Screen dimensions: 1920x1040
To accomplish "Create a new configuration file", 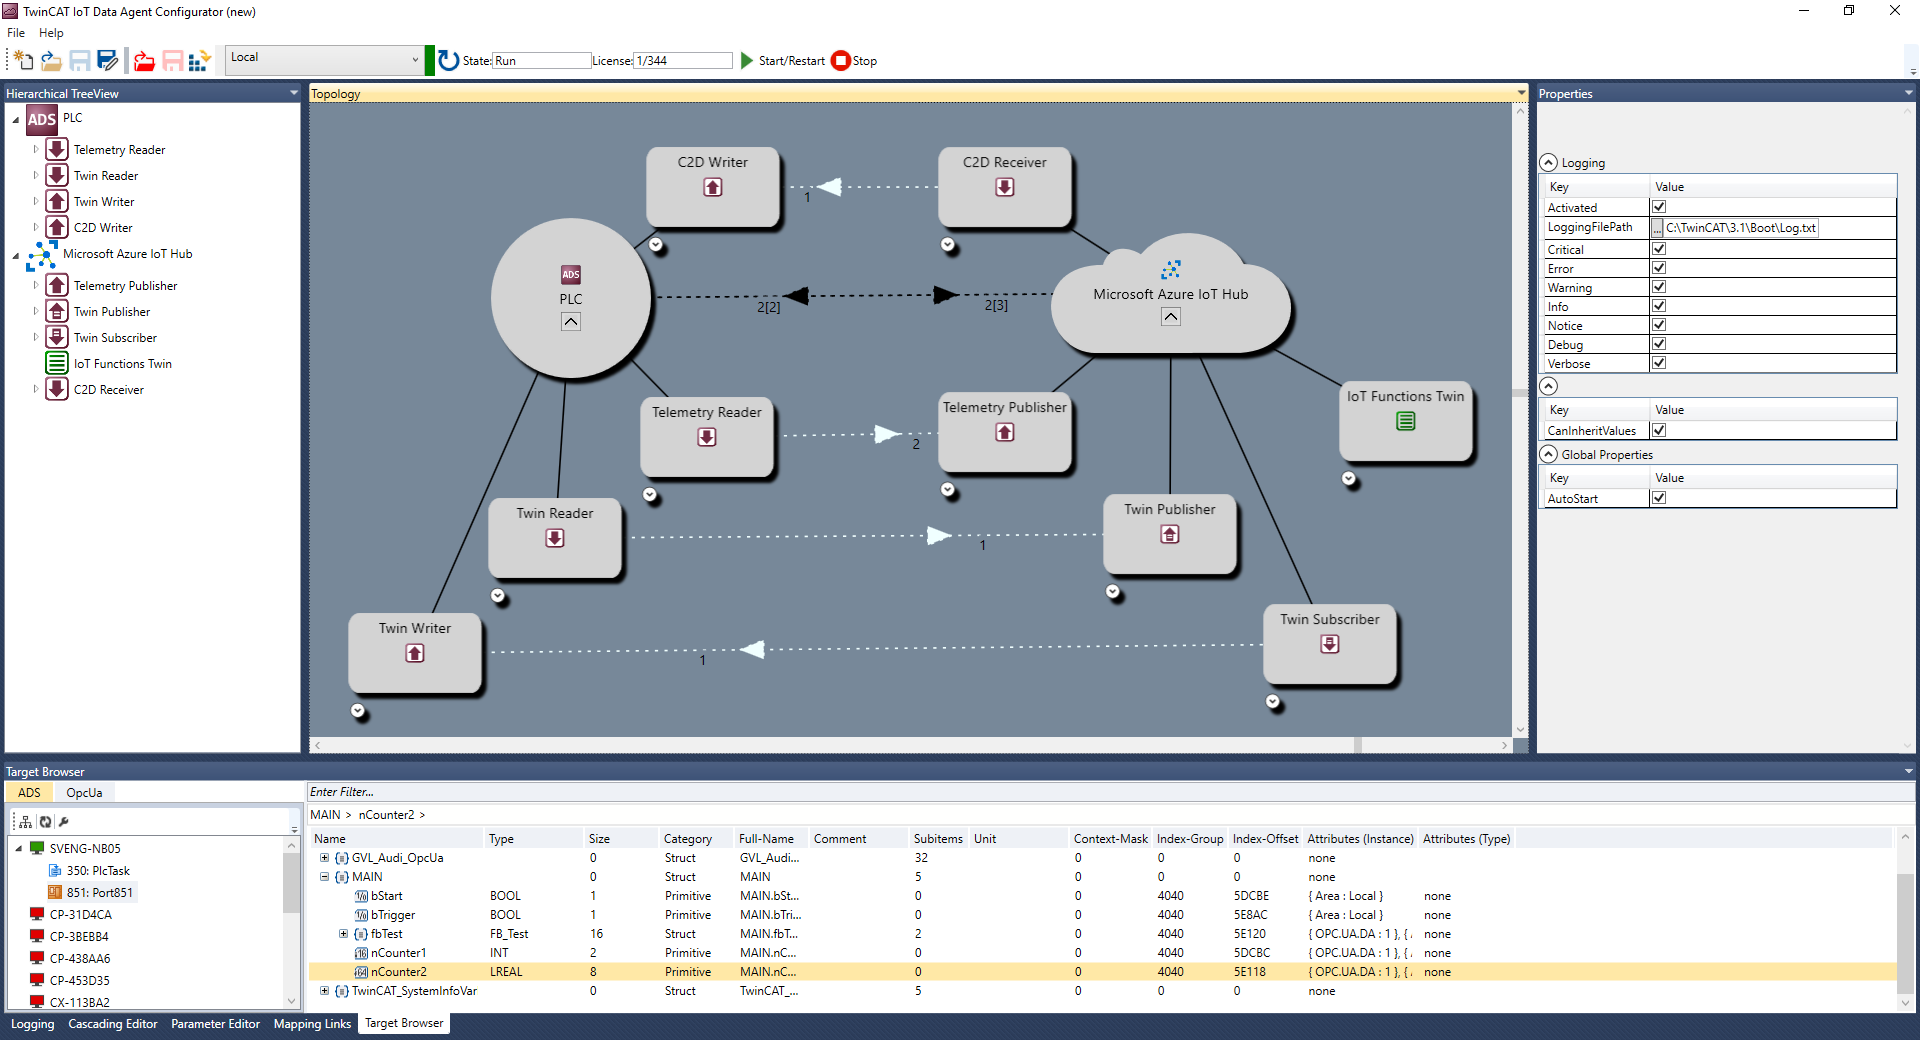I will click(22, 61).
